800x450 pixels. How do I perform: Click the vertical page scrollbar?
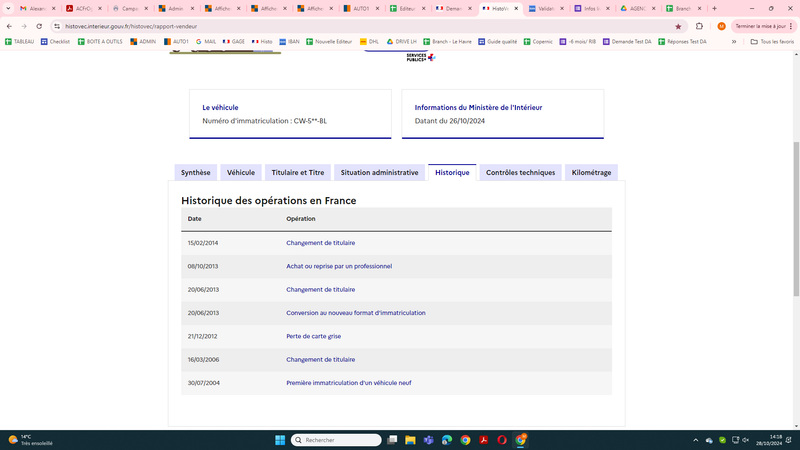pyautogui.click(x=796, y=218)
